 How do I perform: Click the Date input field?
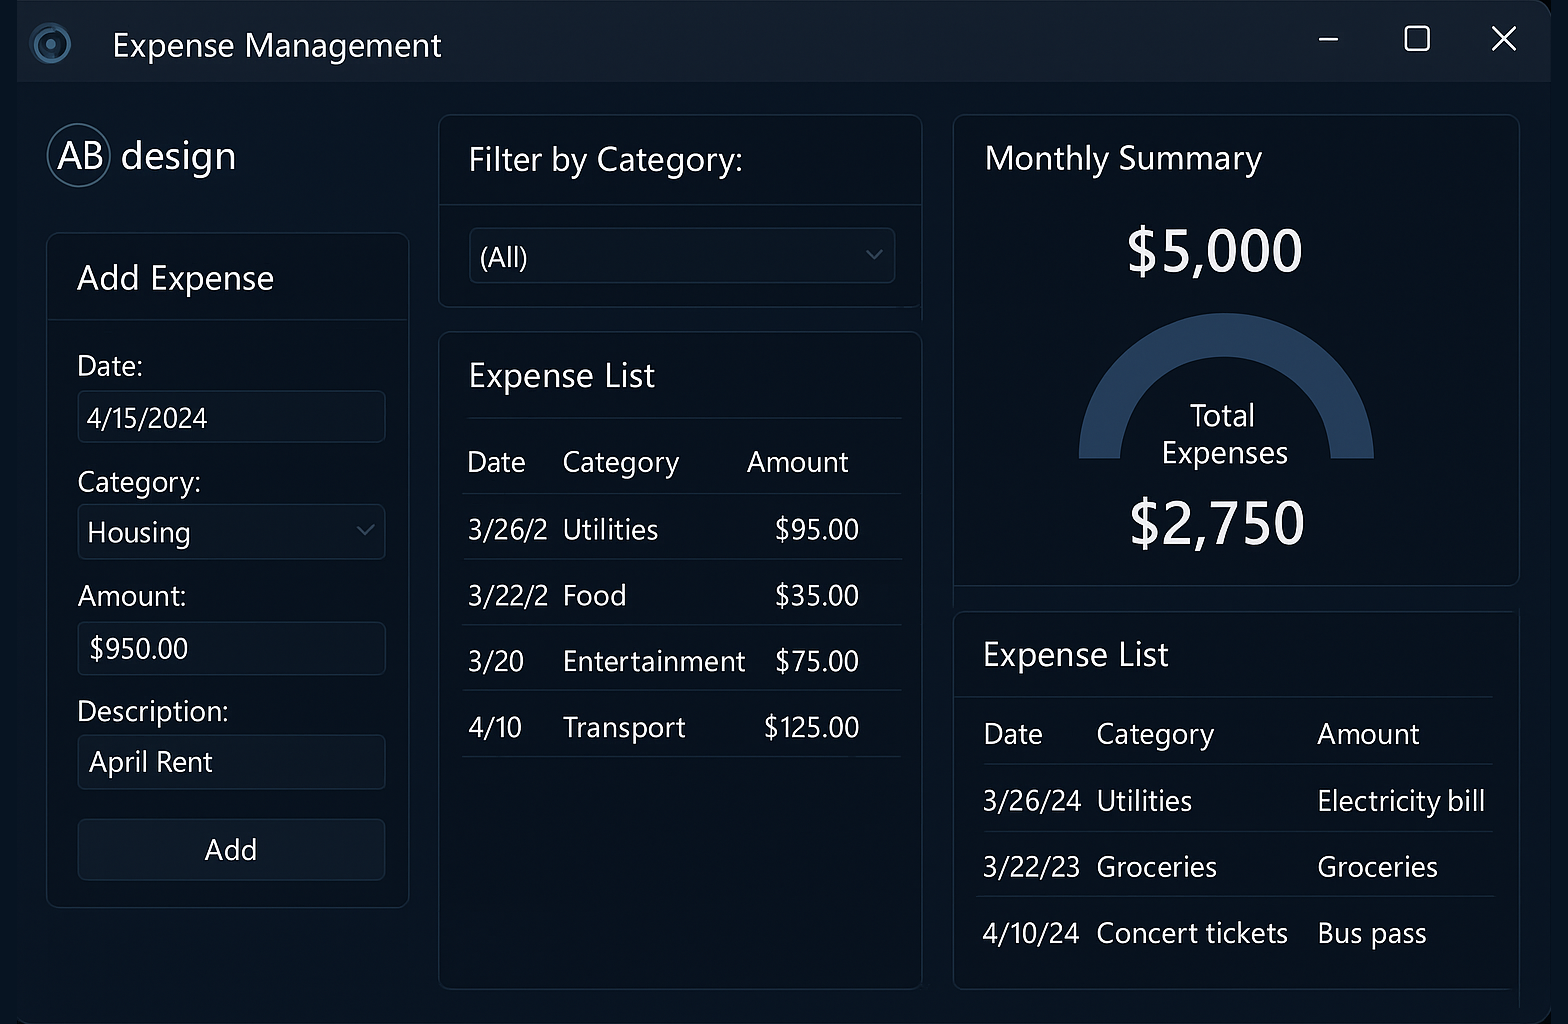231,417
